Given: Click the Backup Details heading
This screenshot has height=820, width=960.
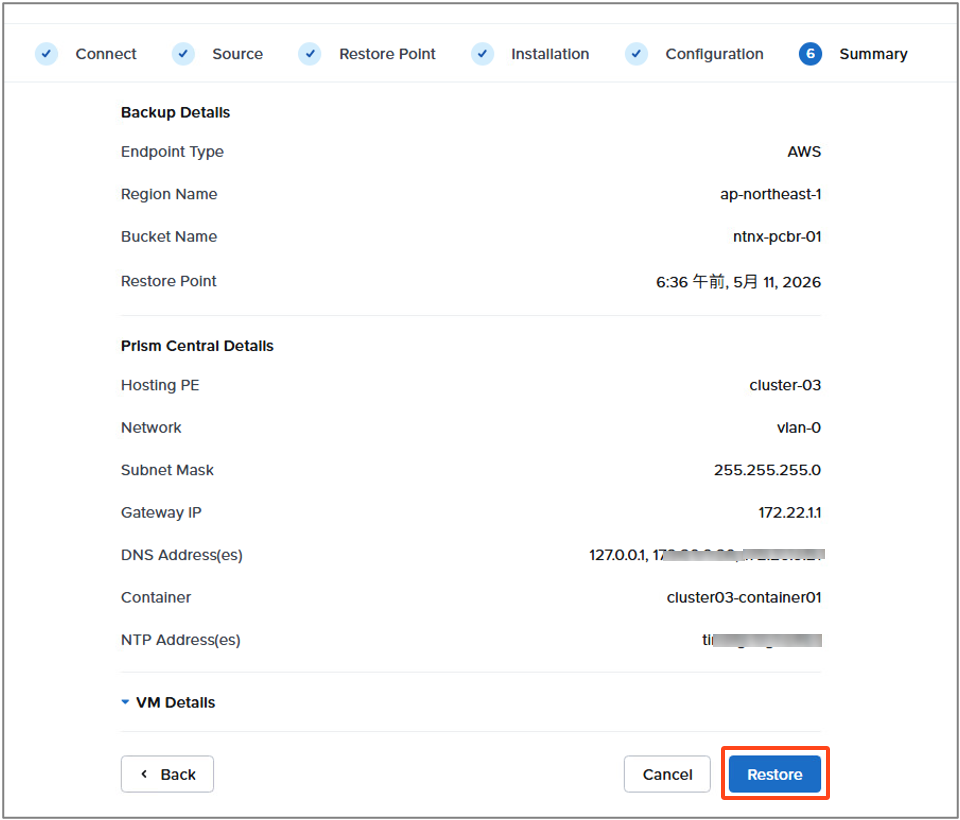Looking at the screenshot, I should coord(175,113).
